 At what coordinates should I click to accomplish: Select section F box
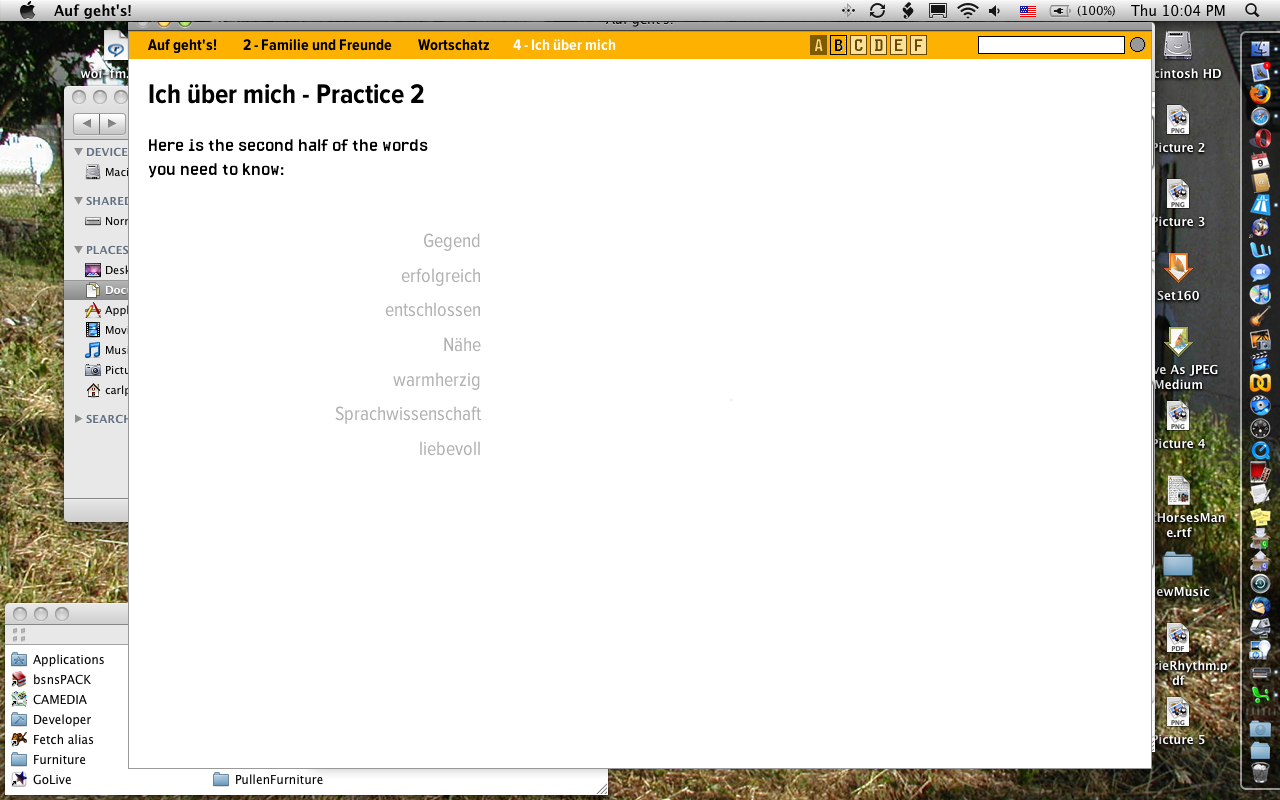[x=918, y=45]
